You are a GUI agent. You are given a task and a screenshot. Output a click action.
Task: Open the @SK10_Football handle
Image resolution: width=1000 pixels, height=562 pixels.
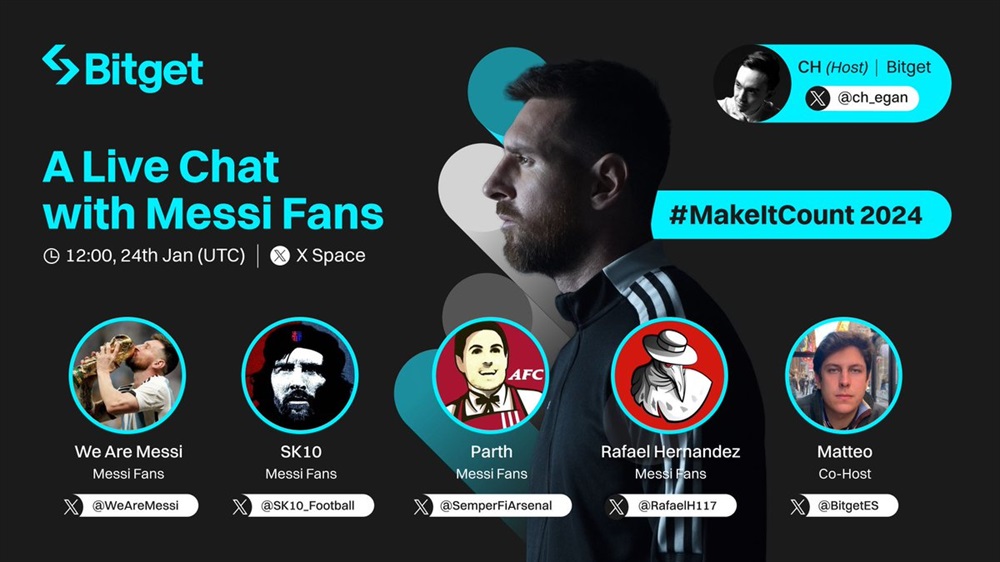(302, 506)
